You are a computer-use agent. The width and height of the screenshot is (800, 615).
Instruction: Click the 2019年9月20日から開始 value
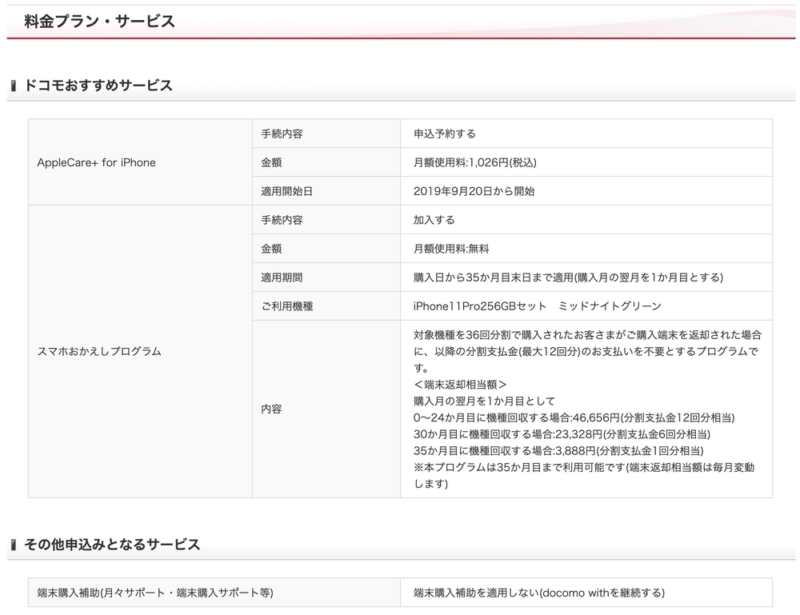point(473,191)
